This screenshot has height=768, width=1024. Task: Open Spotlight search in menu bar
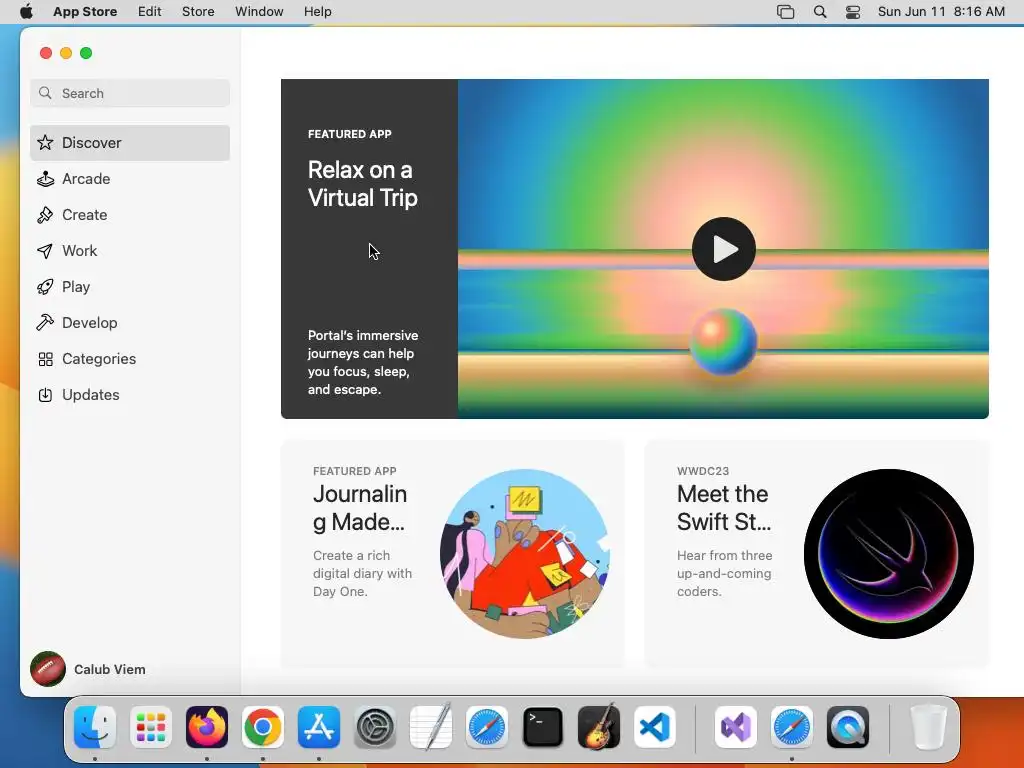(820, 12)
